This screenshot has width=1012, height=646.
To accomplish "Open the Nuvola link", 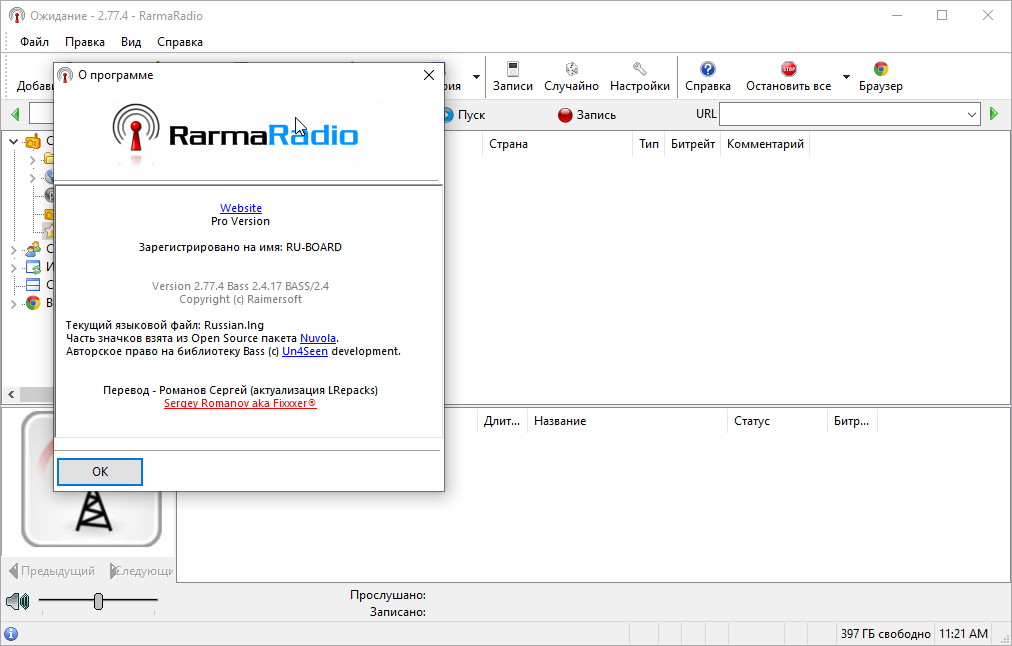I will tap(318, 338).
